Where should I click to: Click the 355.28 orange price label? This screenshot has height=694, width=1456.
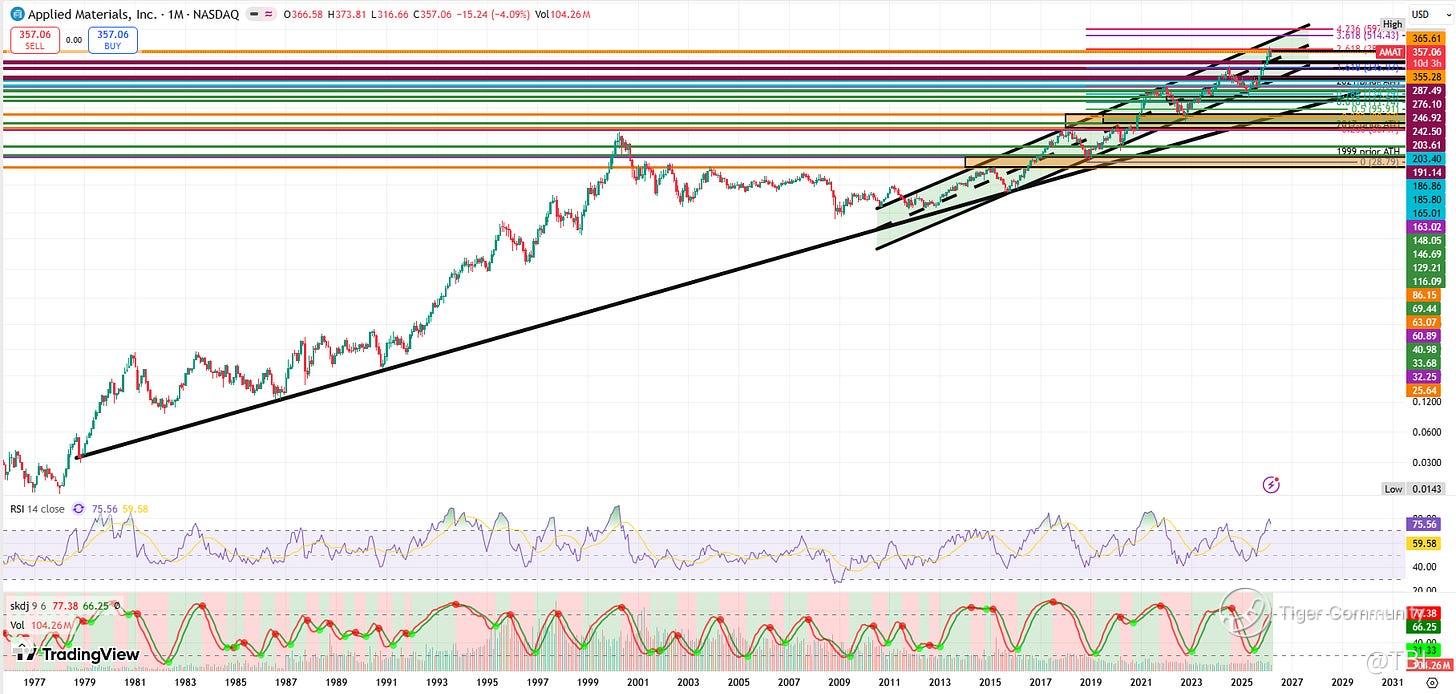pyautogui.click(x=1424, y=77)
